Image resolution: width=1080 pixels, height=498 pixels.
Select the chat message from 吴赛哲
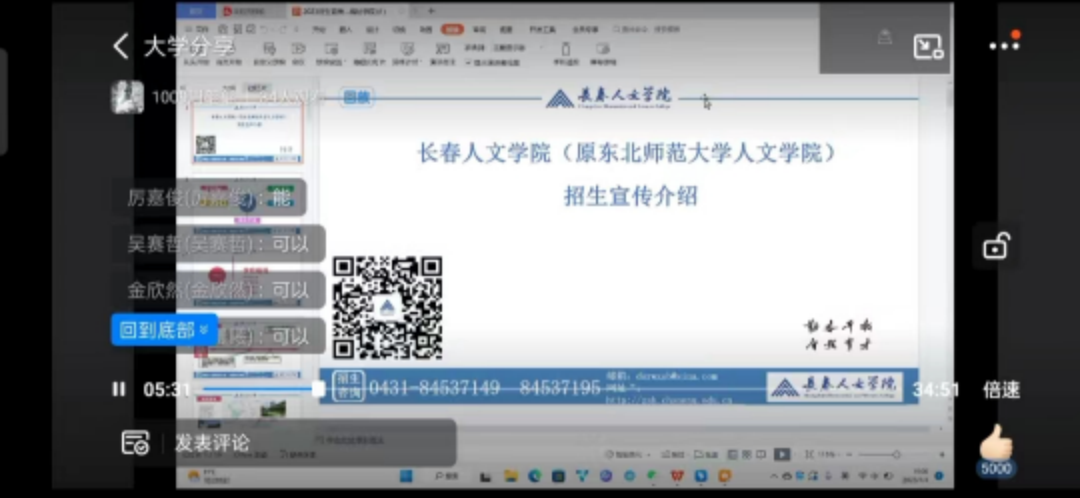pos(219,244)
